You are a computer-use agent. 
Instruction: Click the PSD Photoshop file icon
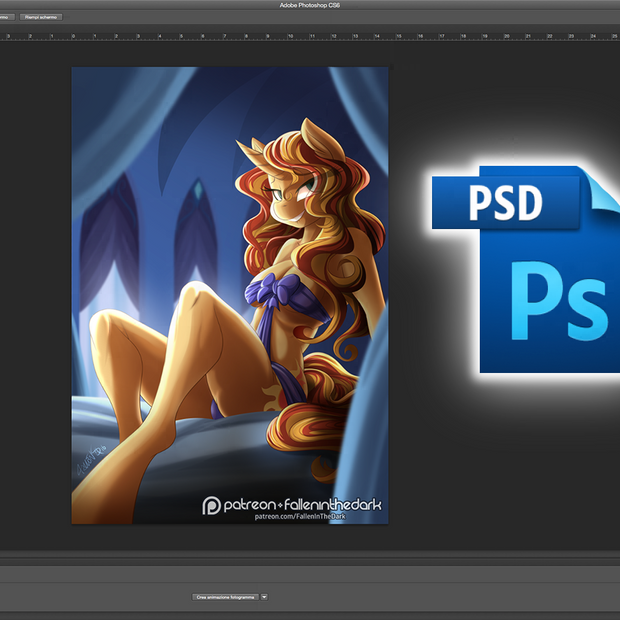point(525,269)
